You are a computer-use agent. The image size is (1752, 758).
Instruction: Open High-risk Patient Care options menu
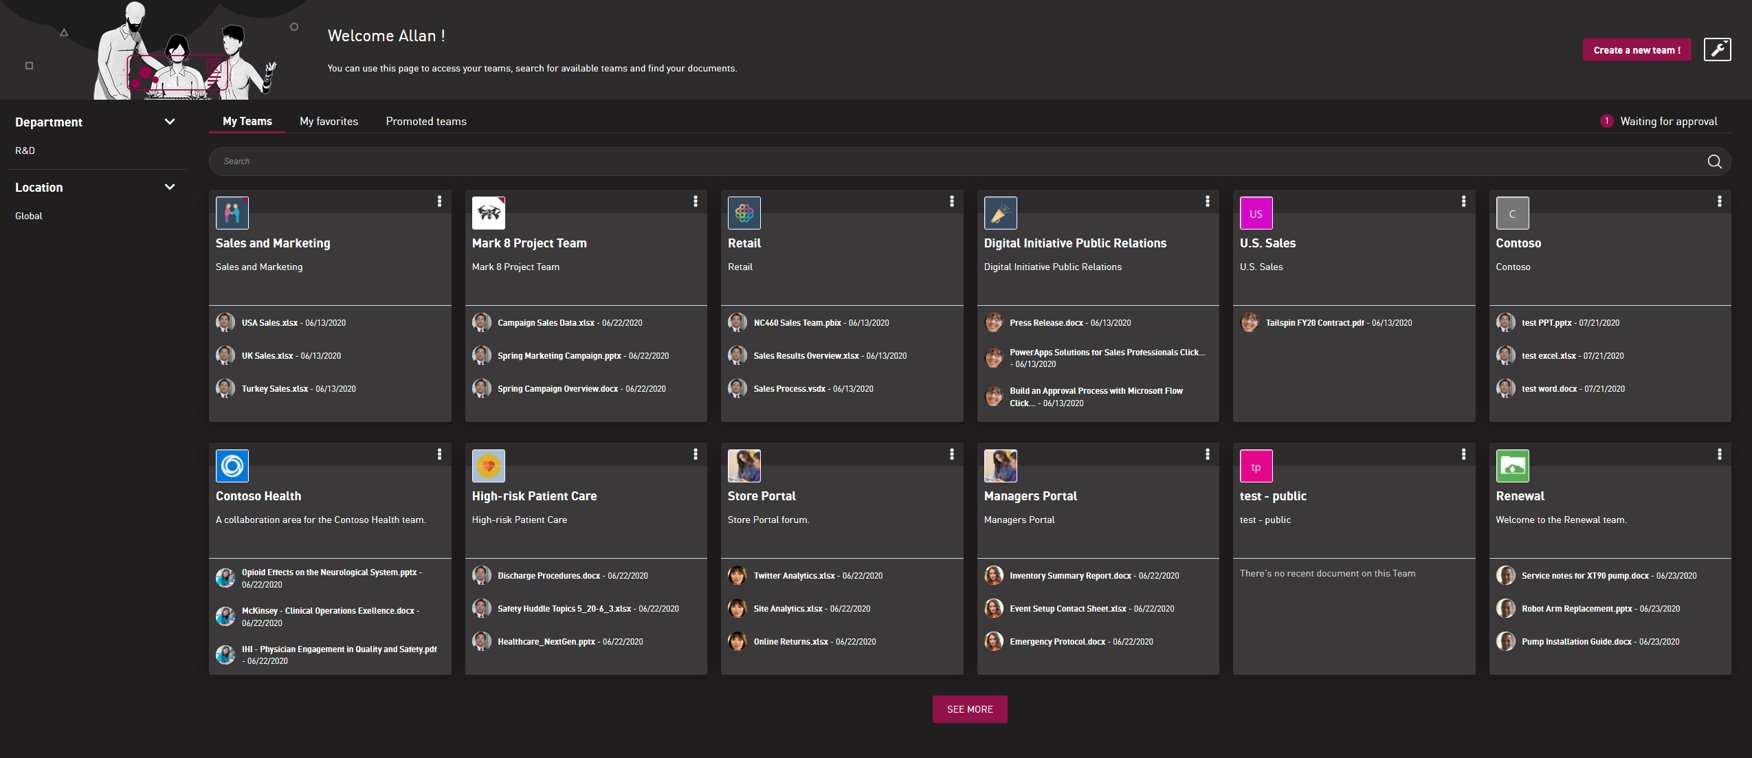pos(695,454)
